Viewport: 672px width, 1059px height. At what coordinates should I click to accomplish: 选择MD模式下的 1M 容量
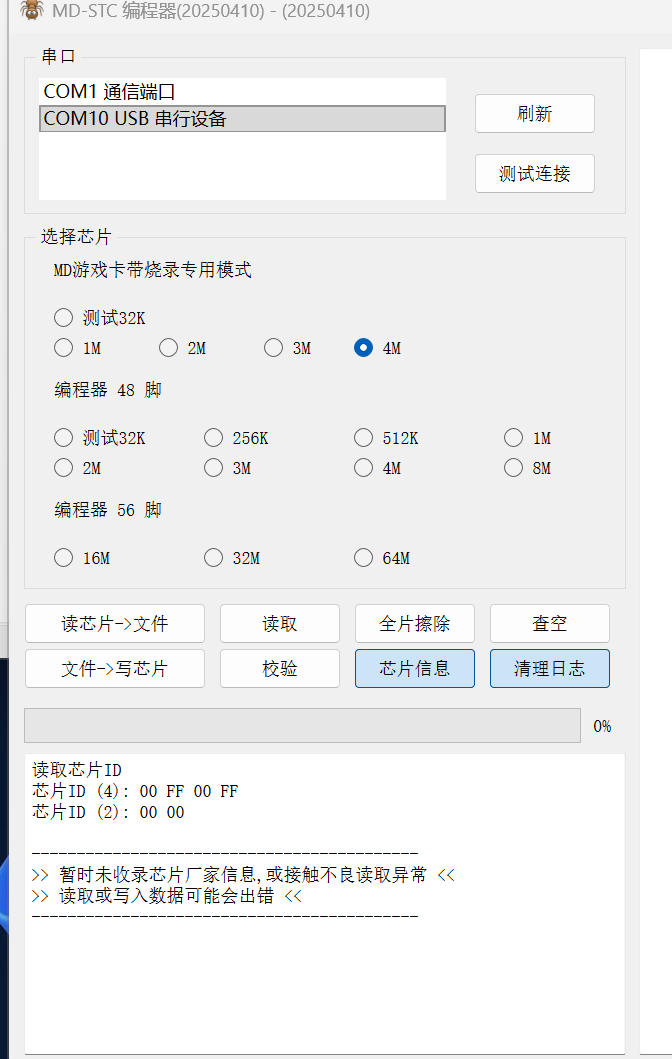63,347
